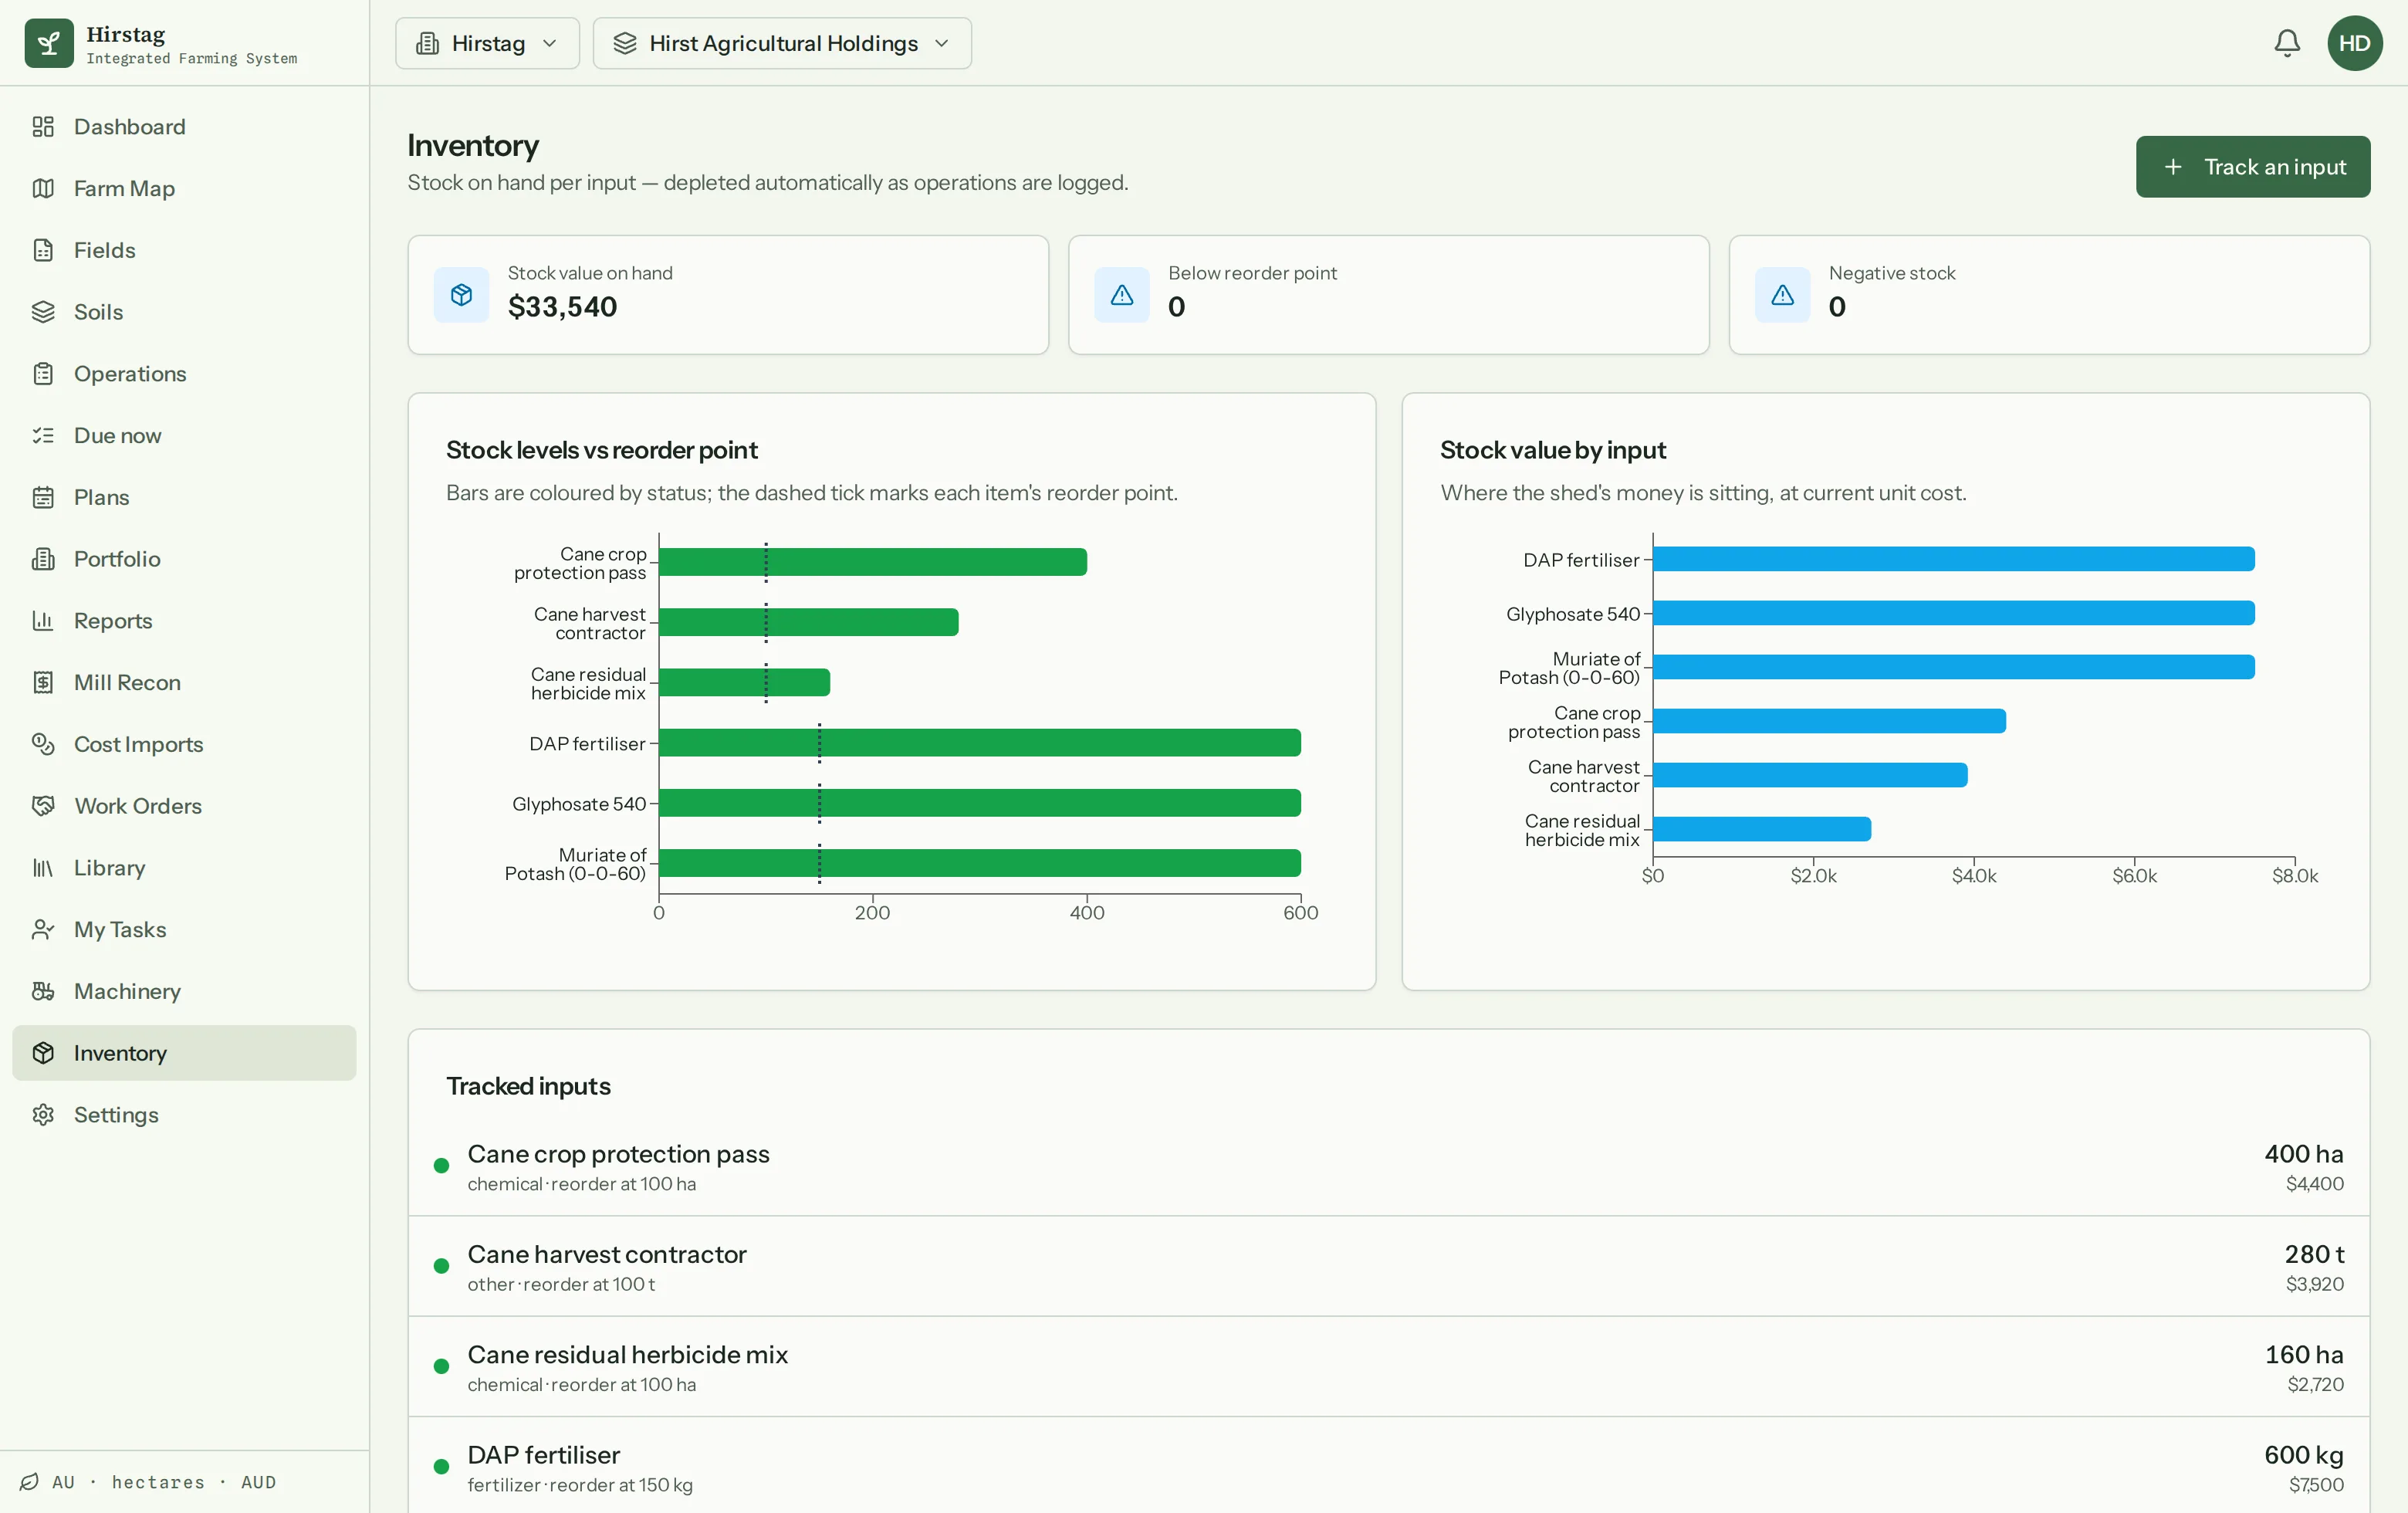Open notifications bell icon
2408x1513 pixels.
pyautogui.click(x=2287, y=43)
